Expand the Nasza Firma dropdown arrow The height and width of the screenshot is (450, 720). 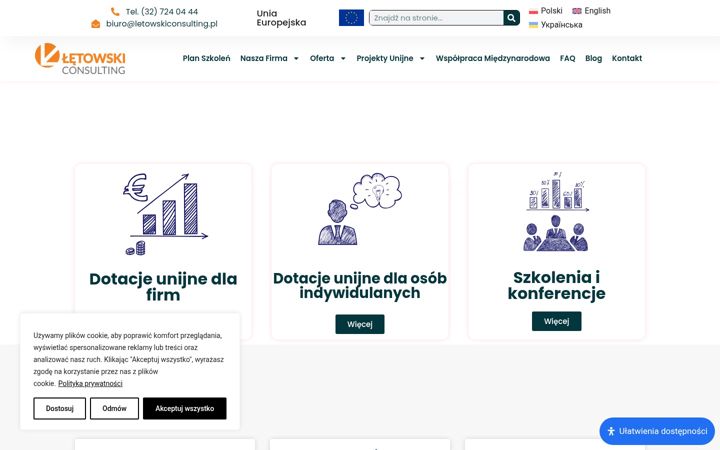pyautogui.click(x=296, y=58)
